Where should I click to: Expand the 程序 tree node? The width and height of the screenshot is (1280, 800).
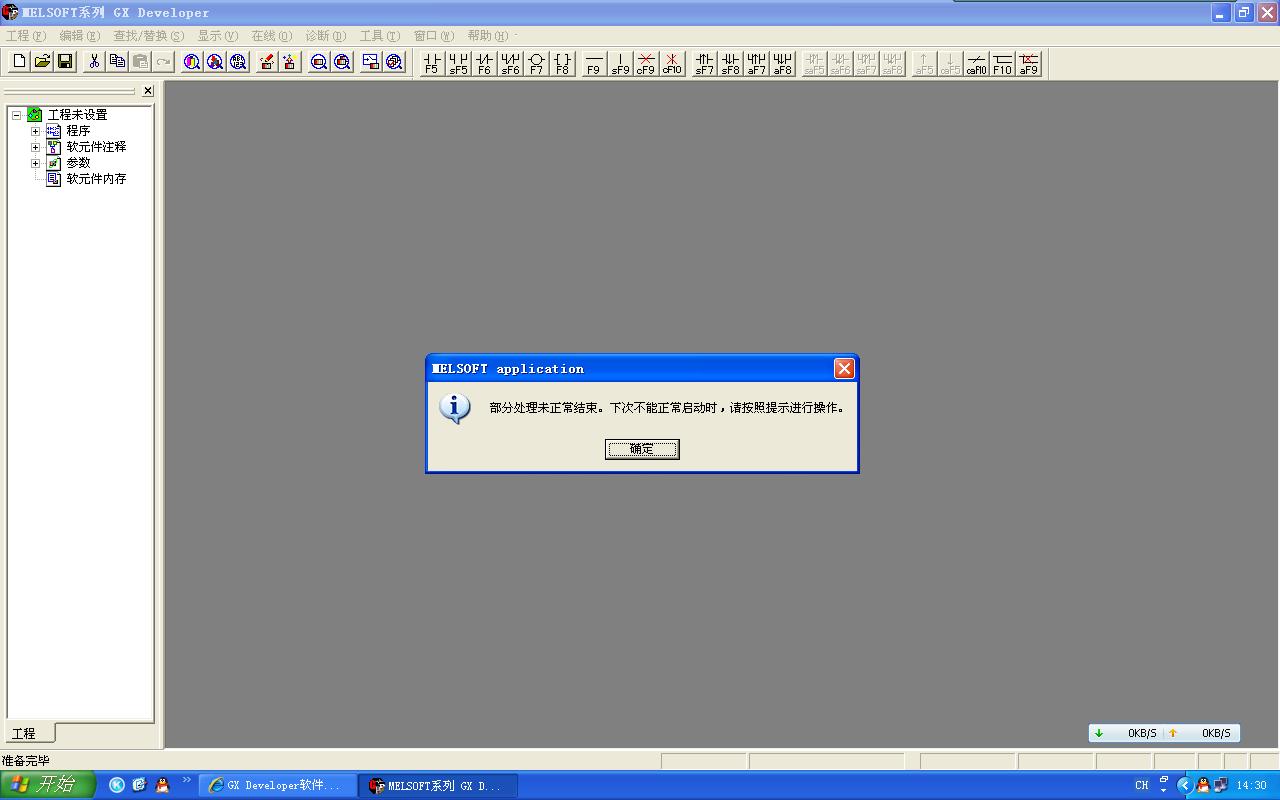36,131
